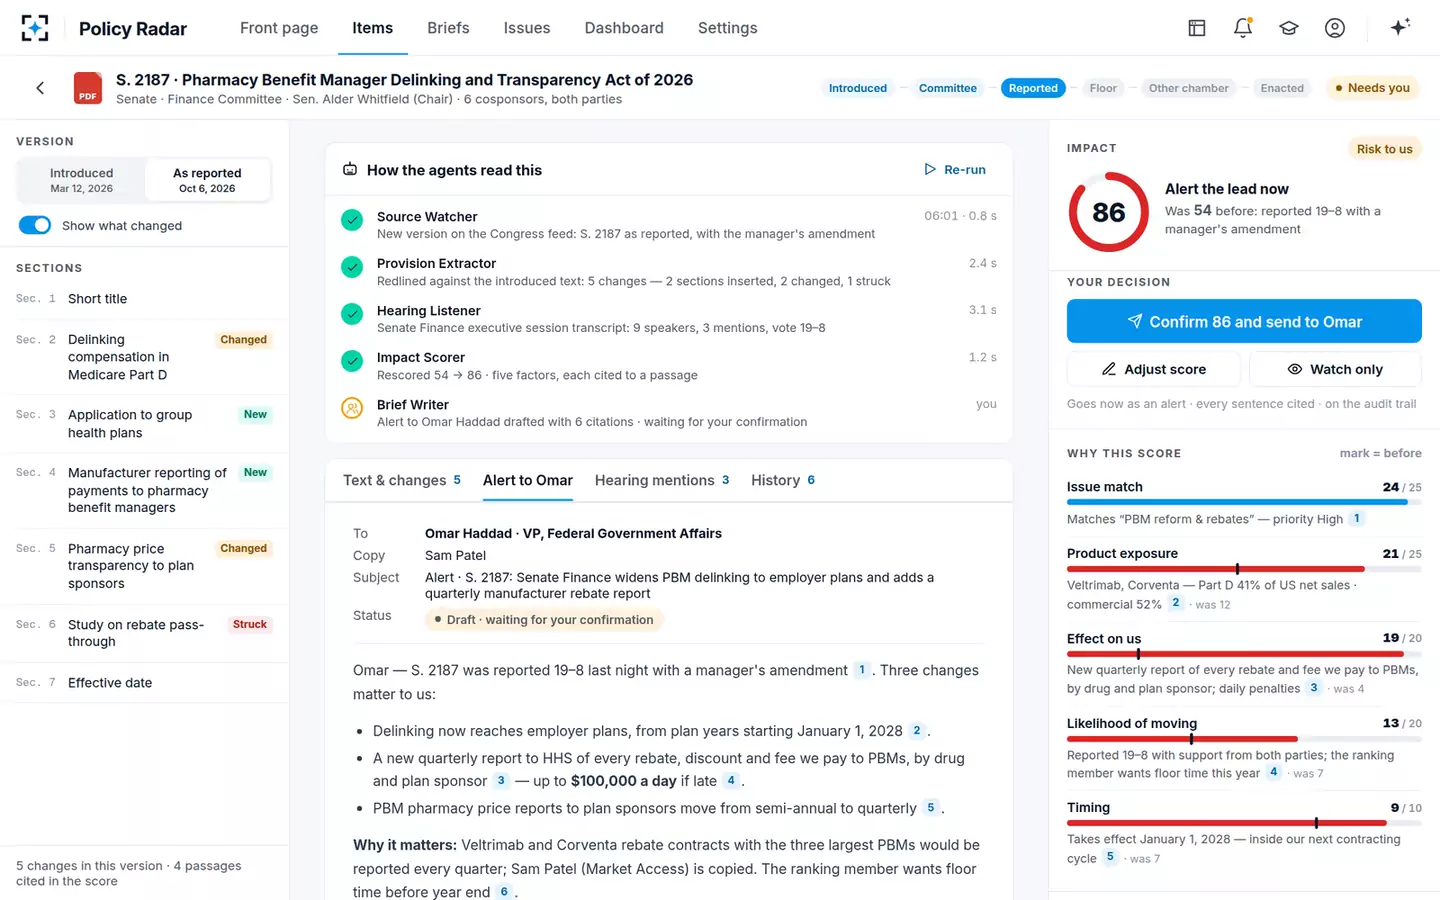Click the Issue match score bar
The image size is (1440, 900).
pyautogui.click(x=1244, y=502)
